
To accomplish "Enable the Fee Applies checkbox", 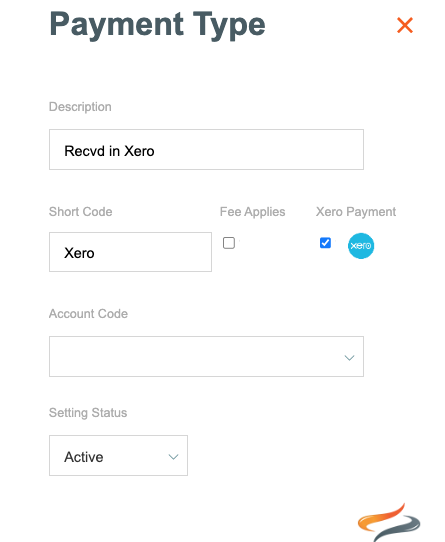I will (229, 243).
